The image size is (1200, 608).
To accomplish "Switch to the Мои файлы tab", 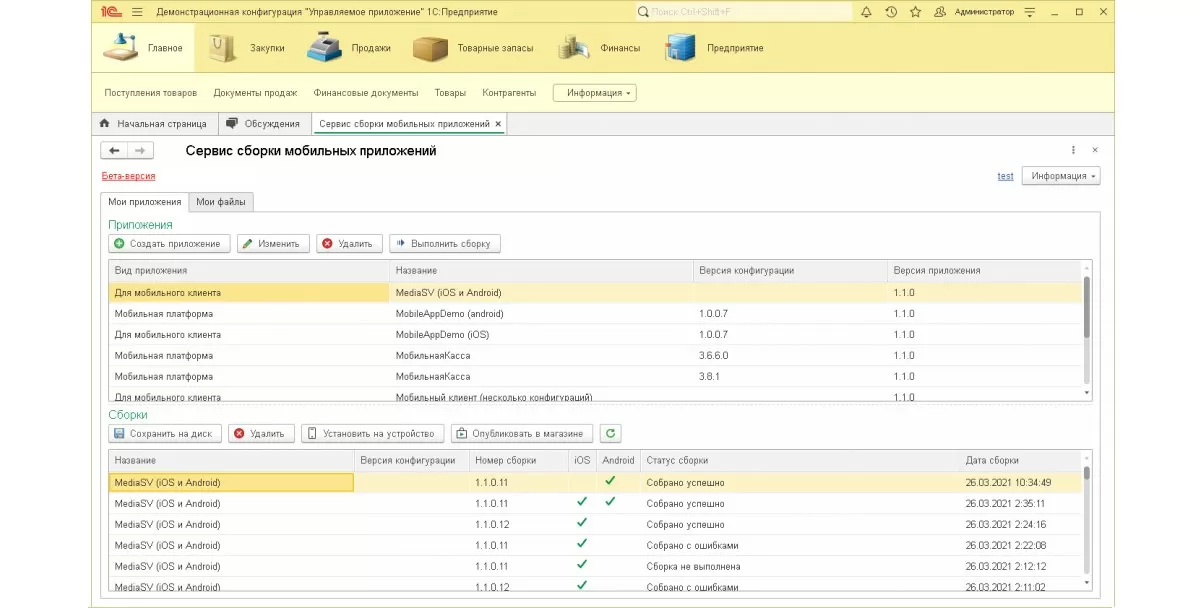I will pyautogui.click(x=221, y=202).
